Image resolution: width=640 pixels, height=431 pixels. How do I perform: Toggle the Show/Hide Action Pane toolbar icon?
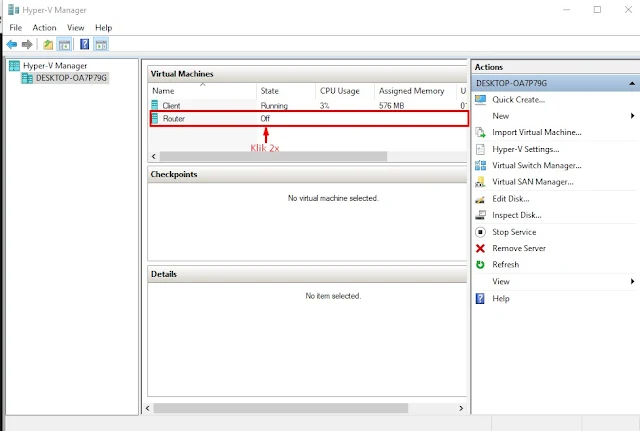(x=101, y=44)
